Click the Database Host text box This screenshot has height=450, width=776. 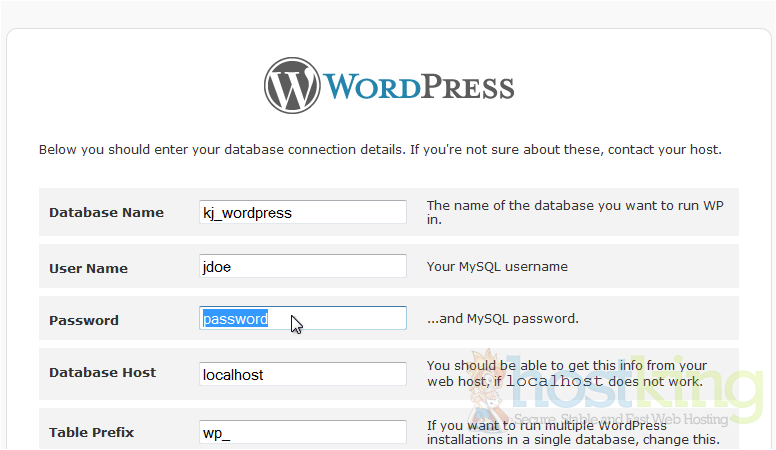click(x=303, y=374)
